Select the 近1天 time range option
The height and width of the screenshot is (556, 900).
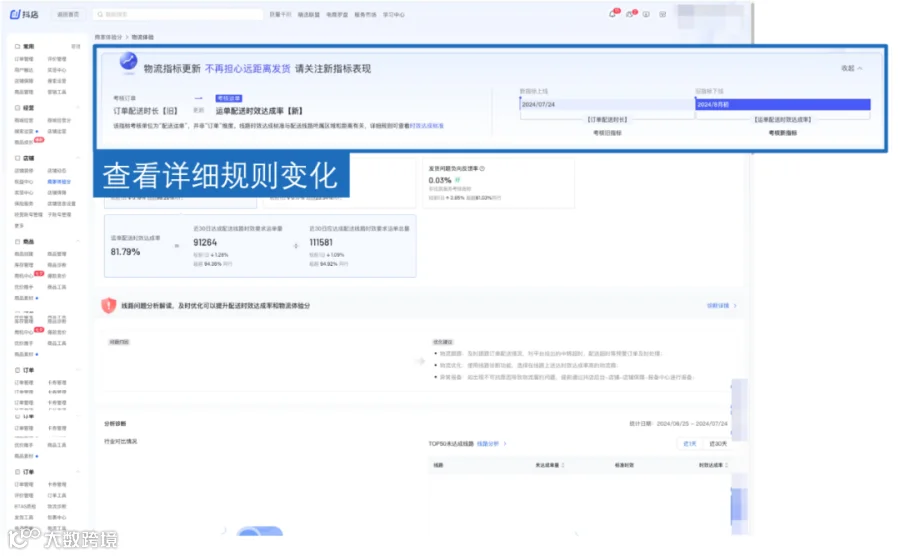(x=690, y=444)
